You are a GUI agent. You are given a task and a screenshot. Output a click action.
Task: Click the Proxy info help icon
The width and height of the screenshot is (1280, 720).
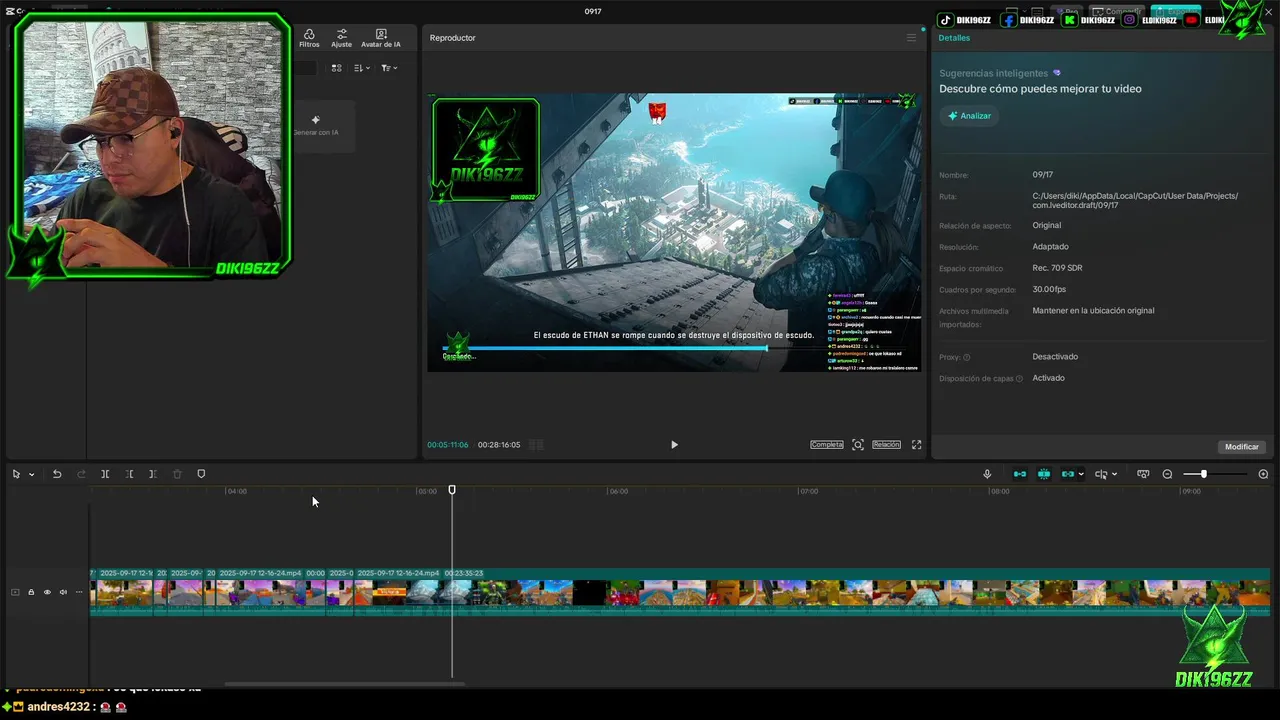tap(966, 357)
